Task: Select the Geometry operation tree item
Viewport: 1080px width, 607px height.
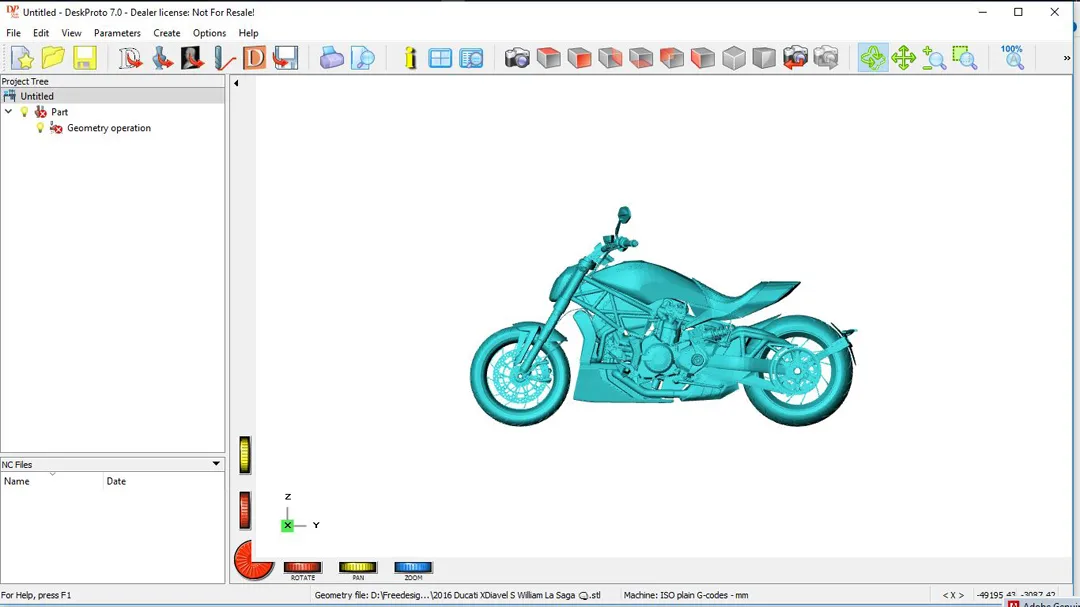Action: 109,128
